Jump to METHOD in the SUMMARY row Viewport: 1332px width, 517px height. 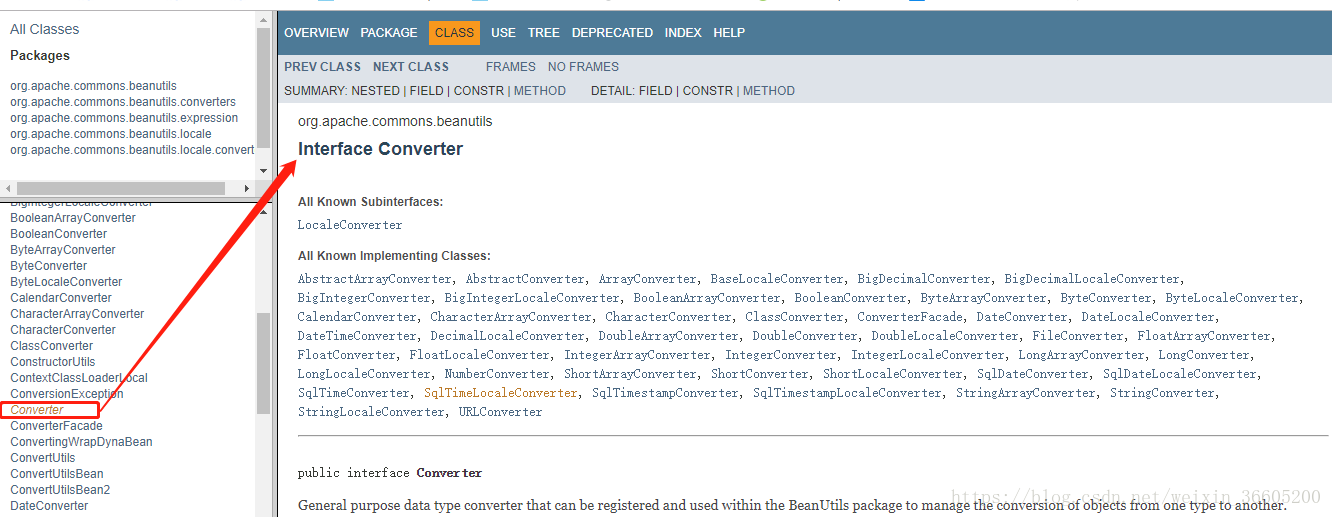540,91
